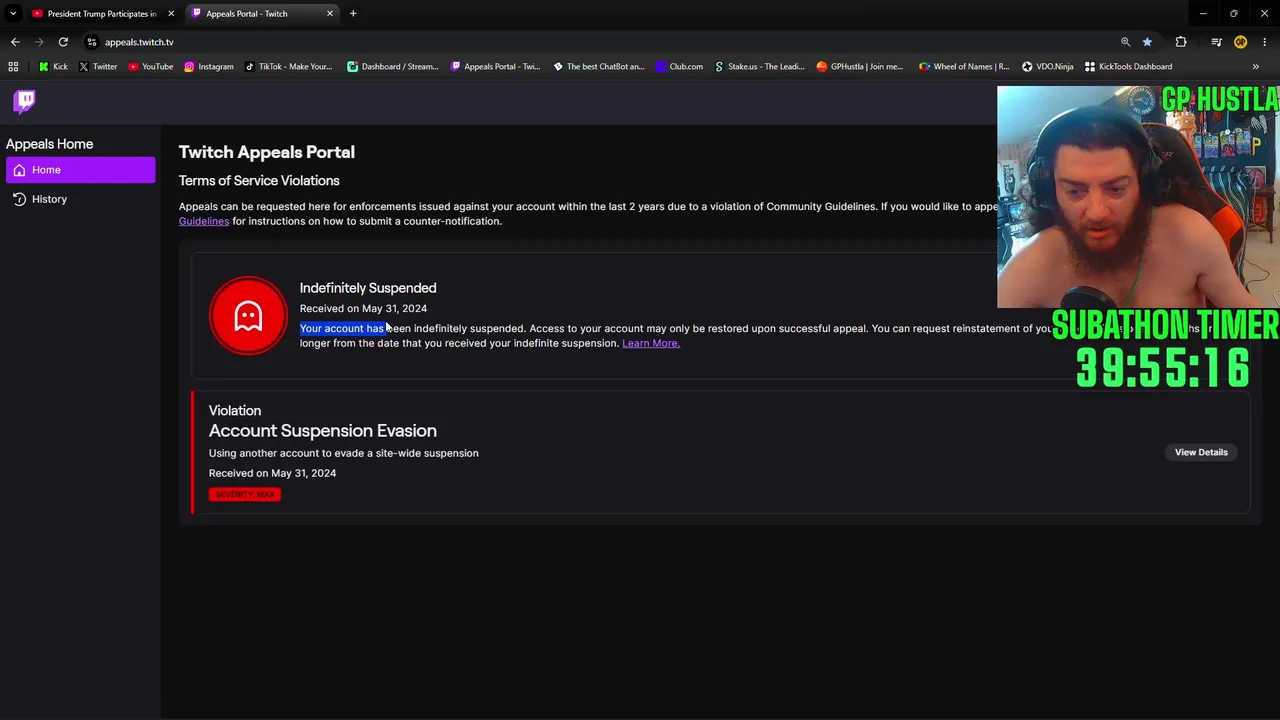Open the KickTools Dashboard bookmark

[1128, 66]
